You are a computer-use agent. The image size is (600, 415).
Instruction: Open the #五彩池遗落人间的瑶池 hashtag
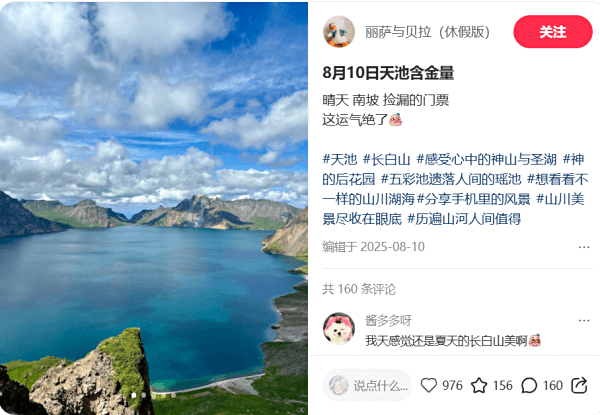coord(451,179)
